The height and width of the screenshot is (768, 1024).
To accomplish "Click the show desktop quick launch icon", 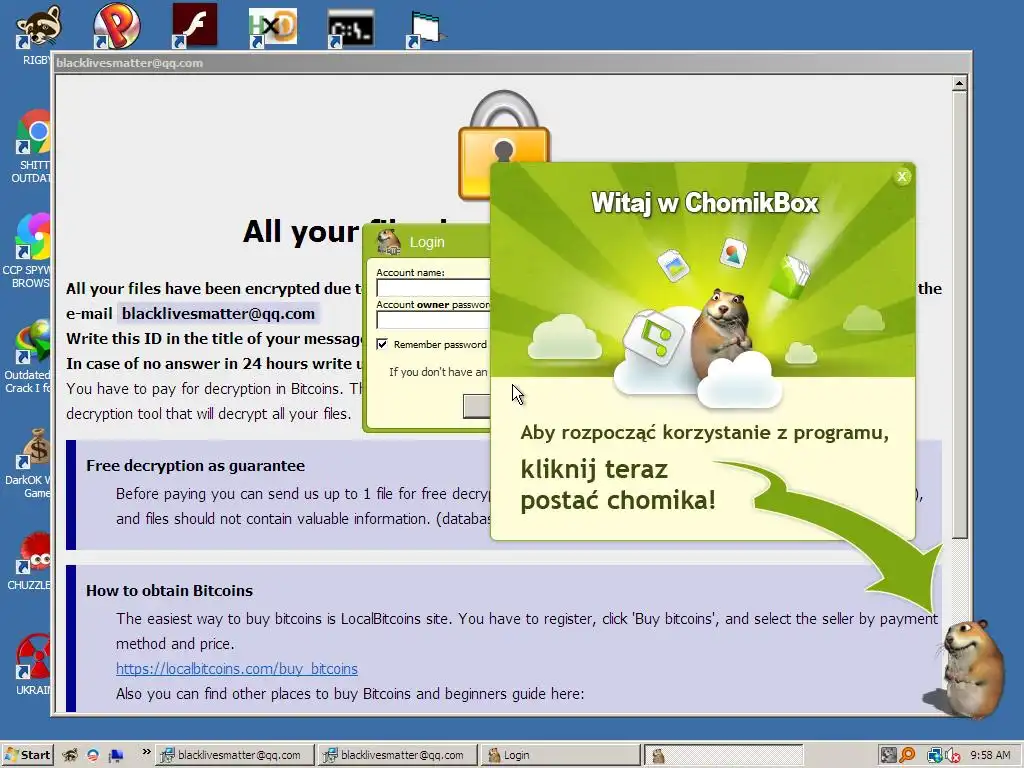I will (x=116, y=756).
